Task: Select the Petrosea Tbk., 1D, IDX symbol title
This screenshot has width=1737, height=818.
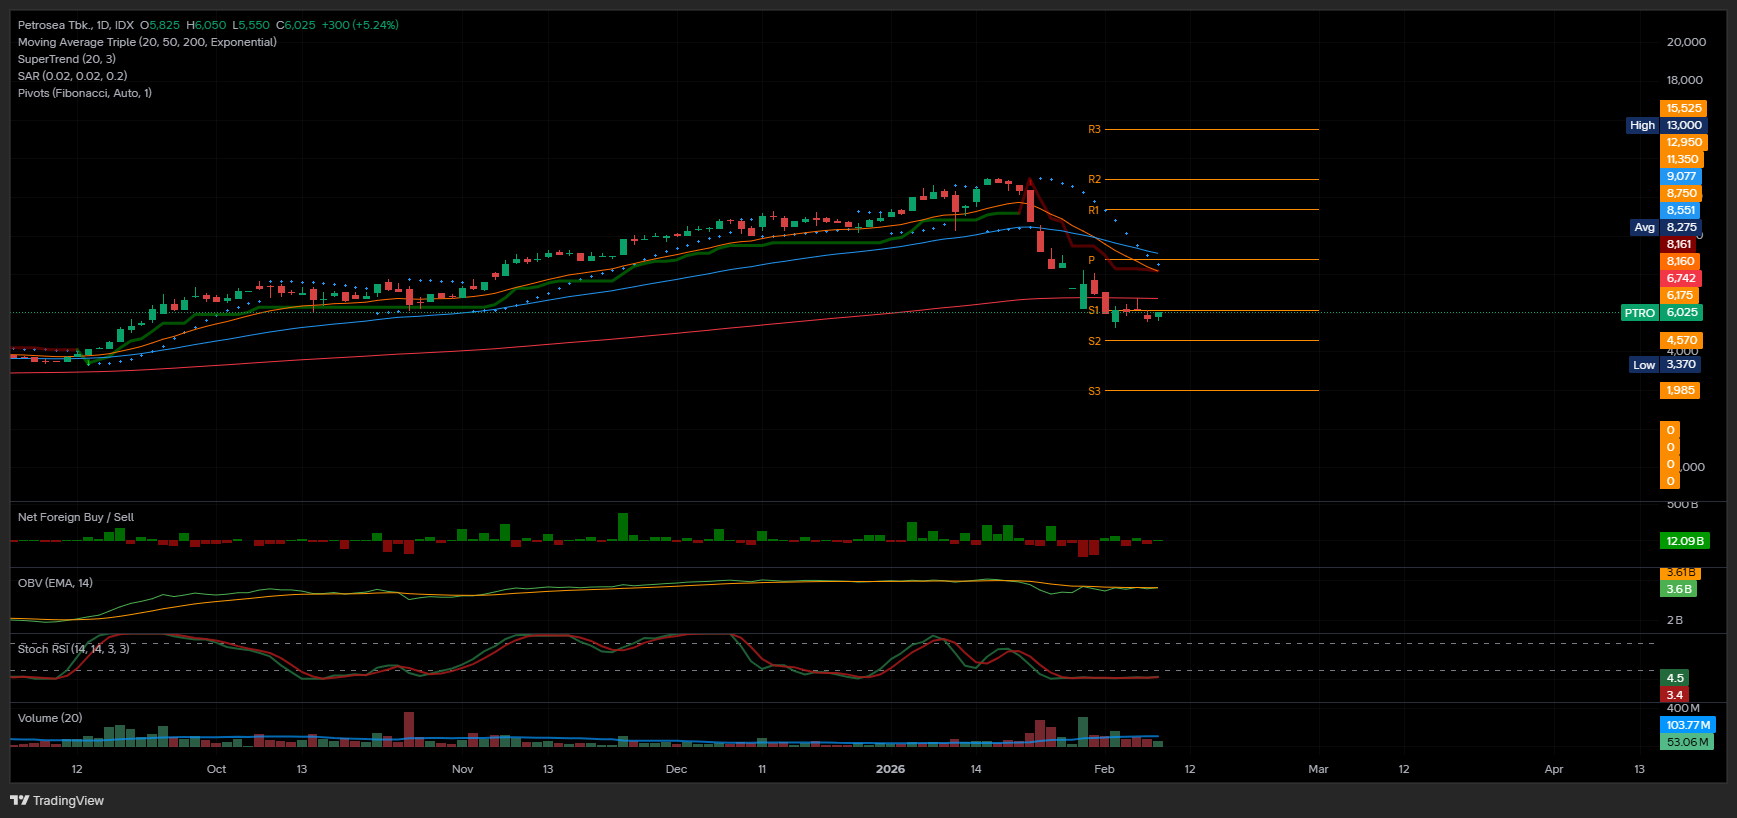Action: [x=76, y=25]
